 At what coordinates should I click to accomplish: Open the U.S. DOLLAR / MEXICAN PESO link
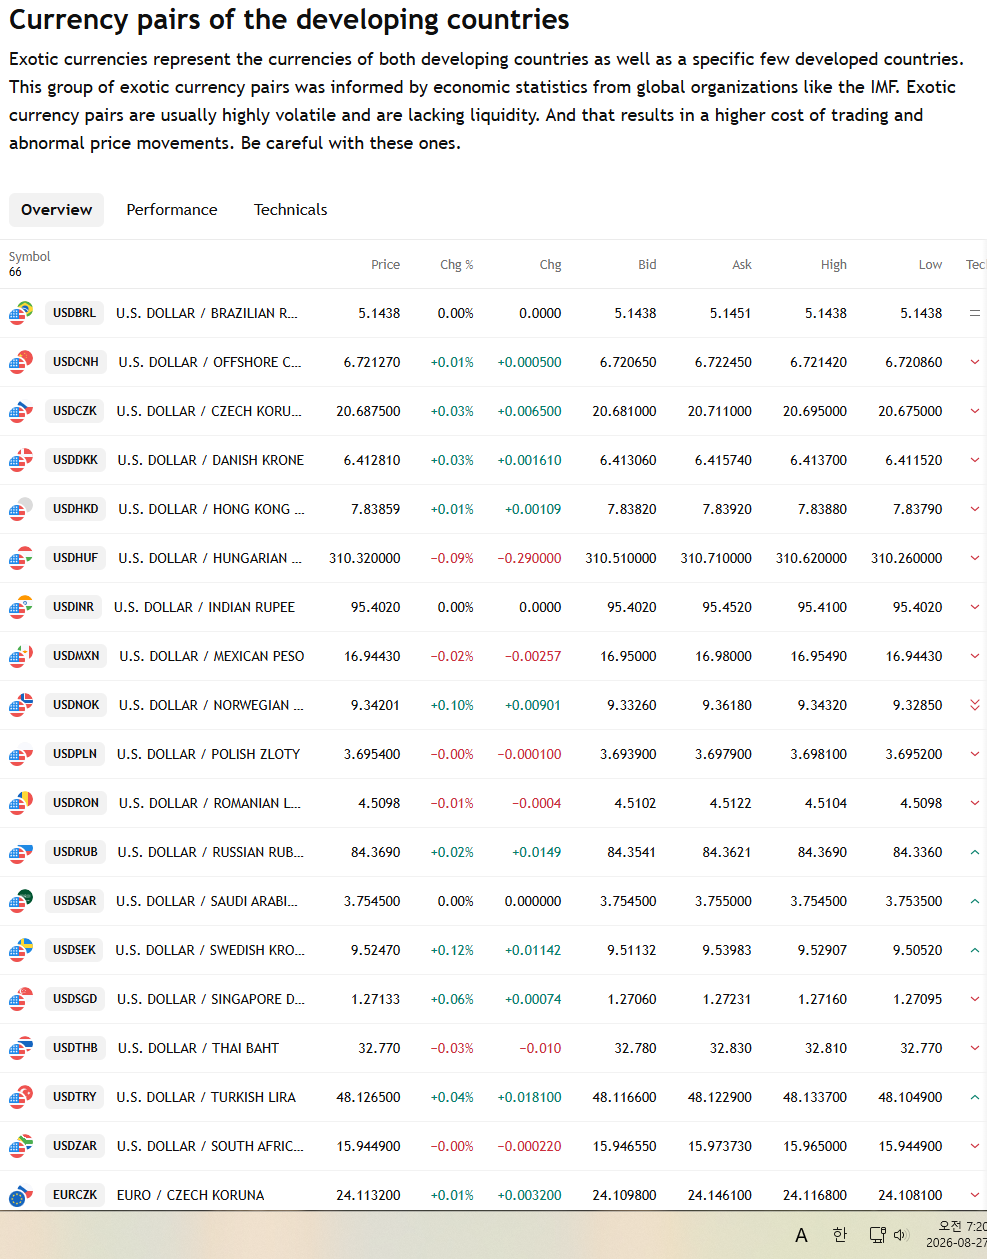point(212,656)
